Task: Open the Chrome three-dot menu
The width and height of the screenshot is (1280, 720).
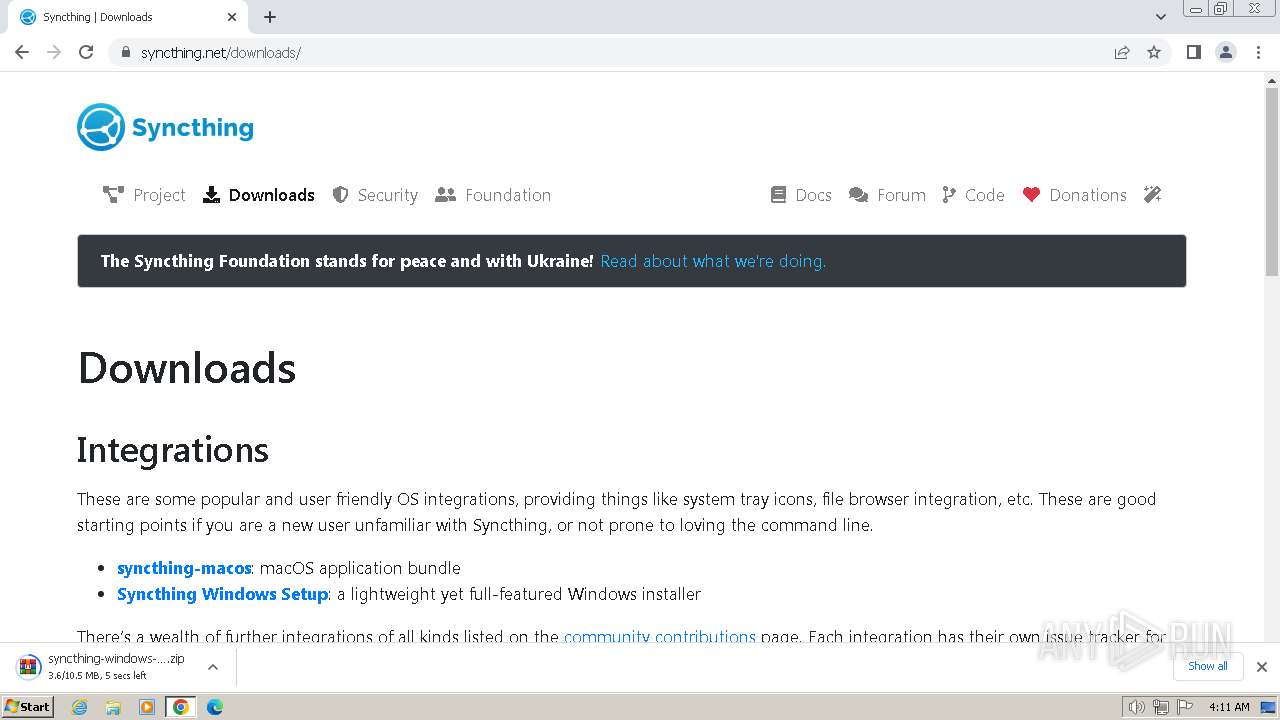Action: tap(1258, 52)
